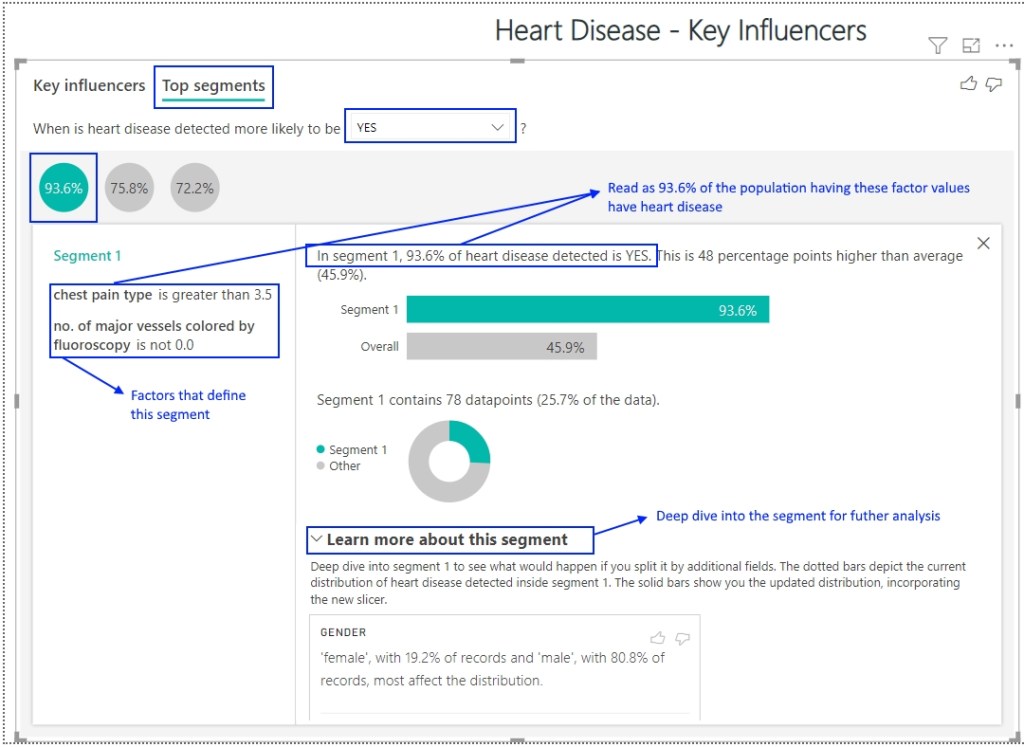Switch to the Key influencers tab

[88, 86]
